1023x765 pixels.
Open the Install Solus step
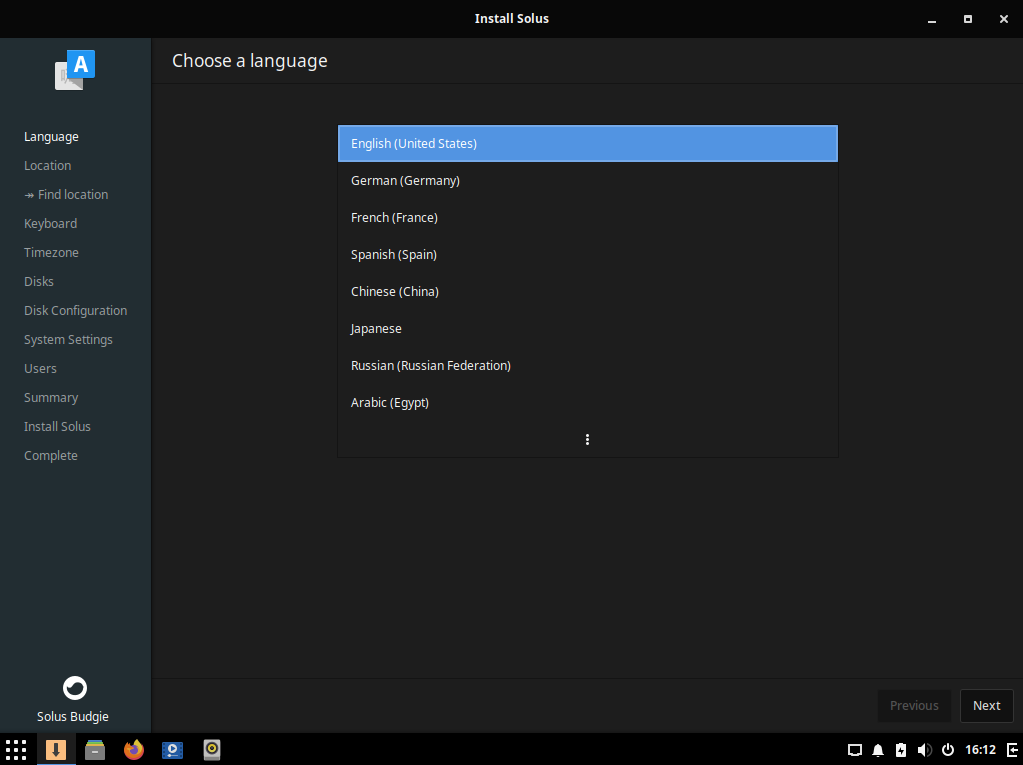(x=57, y=427)
